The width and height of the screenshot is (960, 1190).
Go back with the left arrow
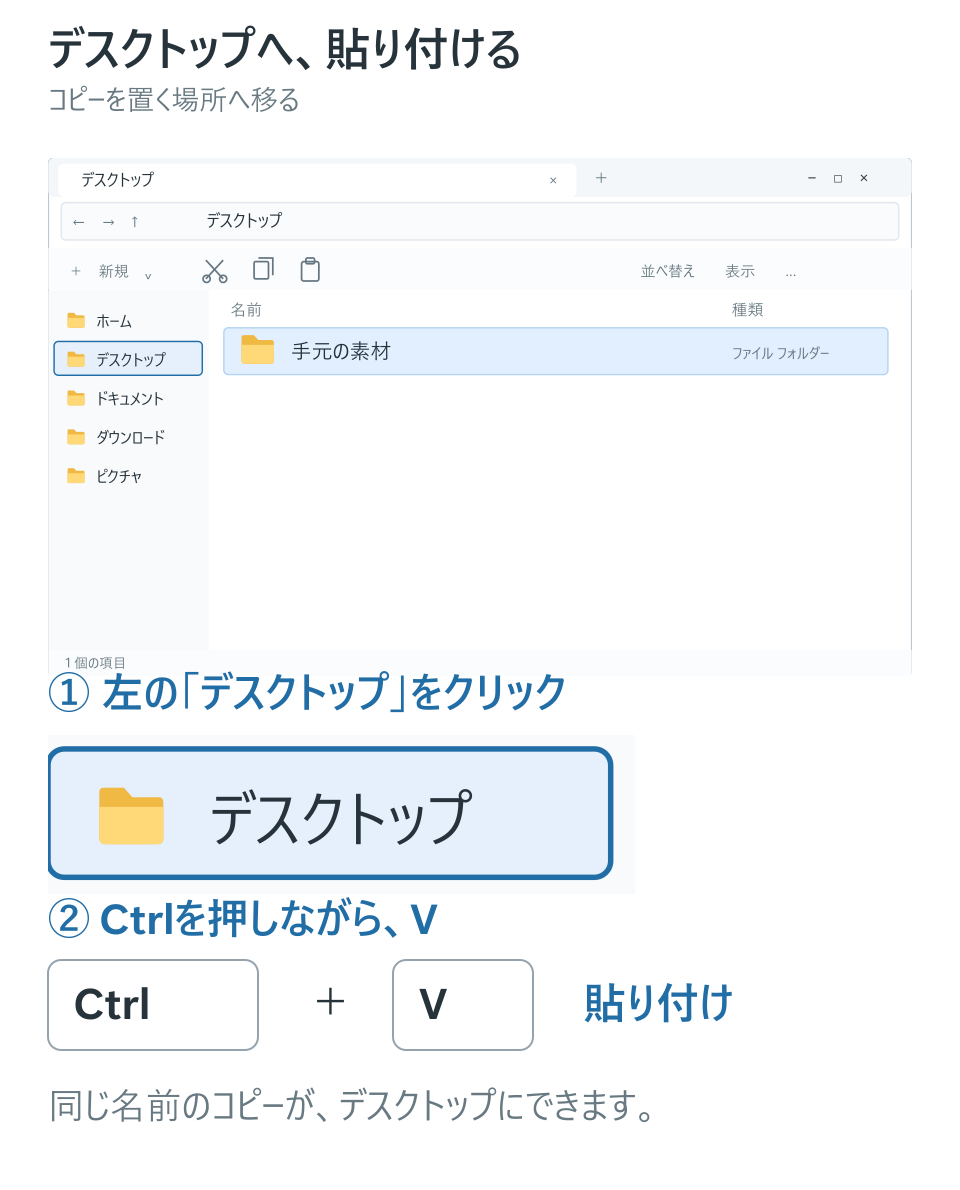[79, 222]
